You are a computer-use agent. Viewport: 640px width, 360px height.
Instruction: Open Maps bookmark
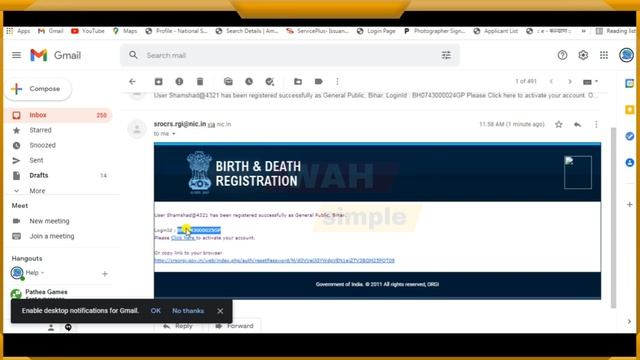pyautogui.click(x=125, y=31)
